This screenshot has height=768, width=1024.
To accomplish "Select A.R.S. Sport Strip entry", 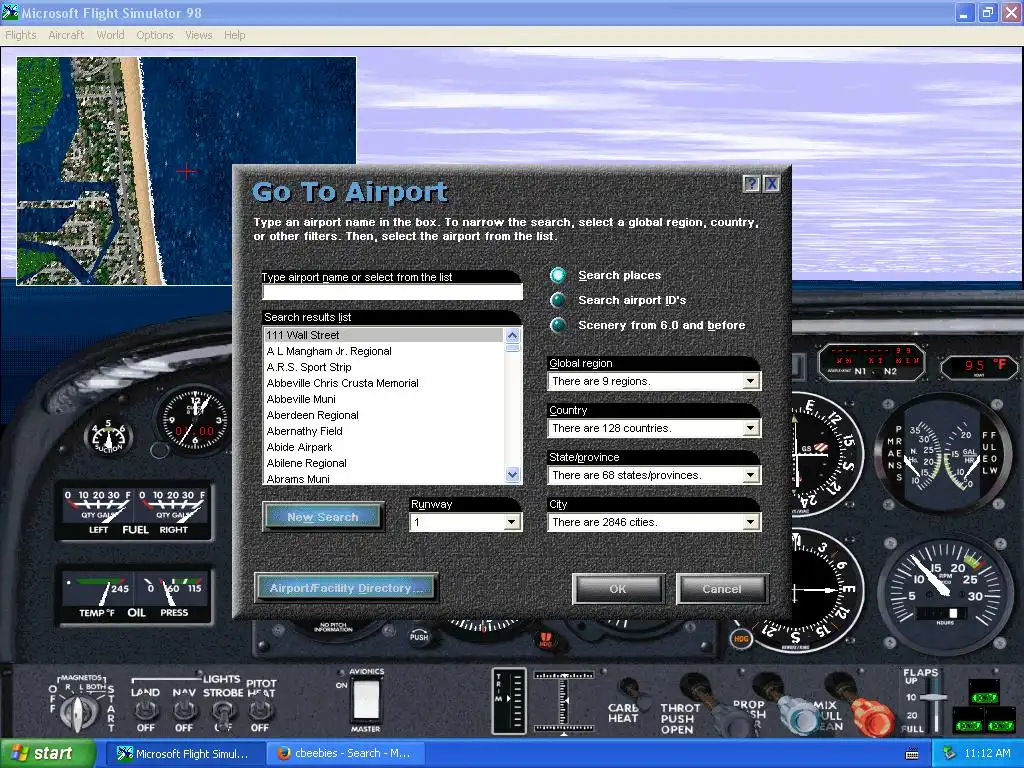I will pos(384,367).
